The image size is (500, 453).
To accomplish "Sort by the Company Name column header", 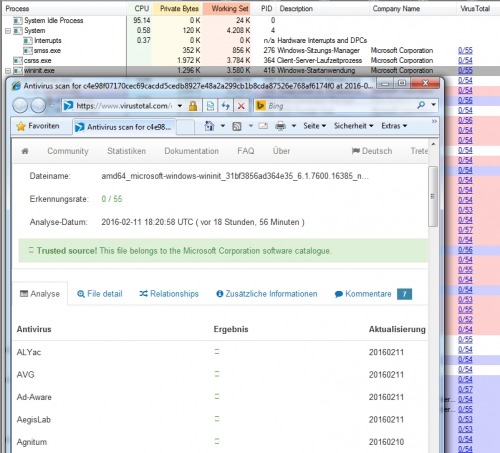I will coord(396,9).
